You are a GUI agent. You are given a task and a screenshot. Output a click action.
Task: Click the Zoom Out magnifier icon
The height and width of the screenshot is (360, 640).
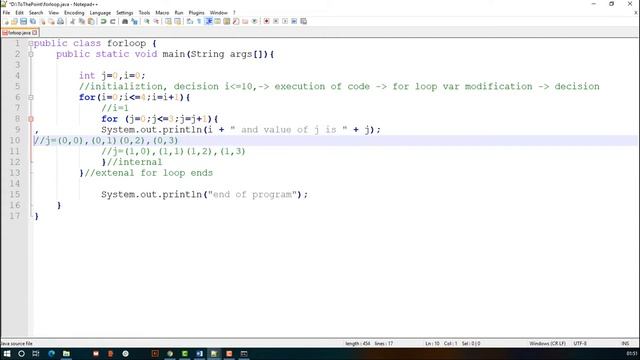156,21
